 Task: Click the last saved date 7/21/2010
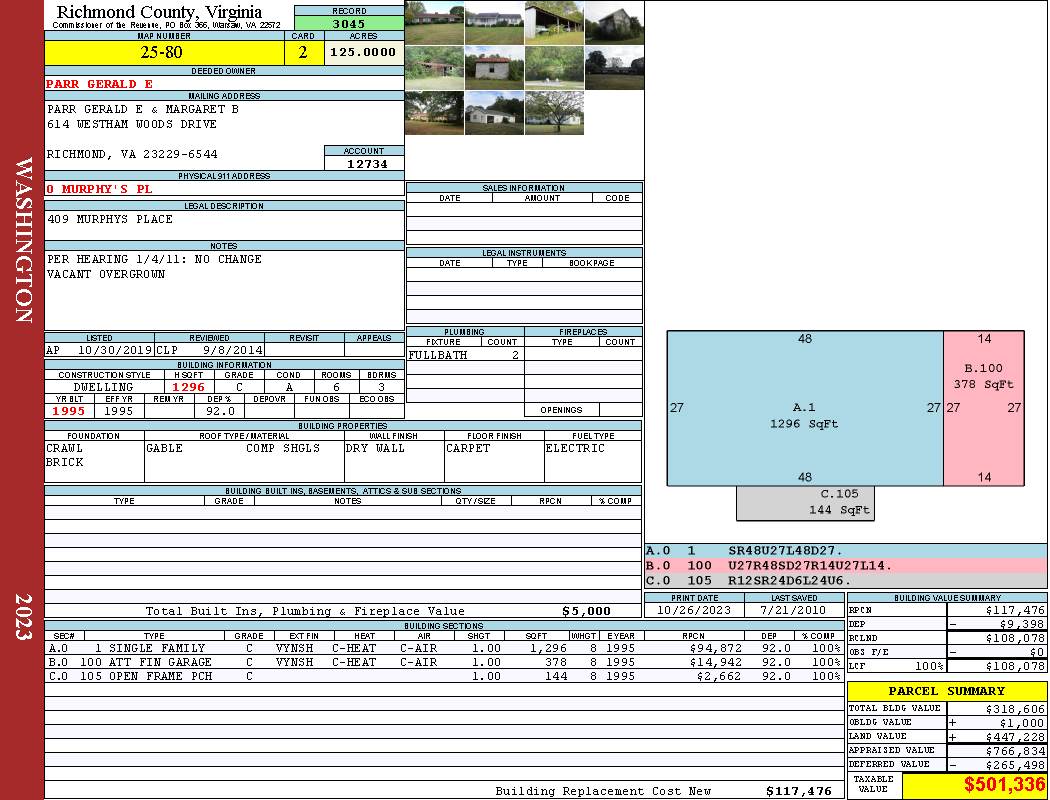click(793, 610)
